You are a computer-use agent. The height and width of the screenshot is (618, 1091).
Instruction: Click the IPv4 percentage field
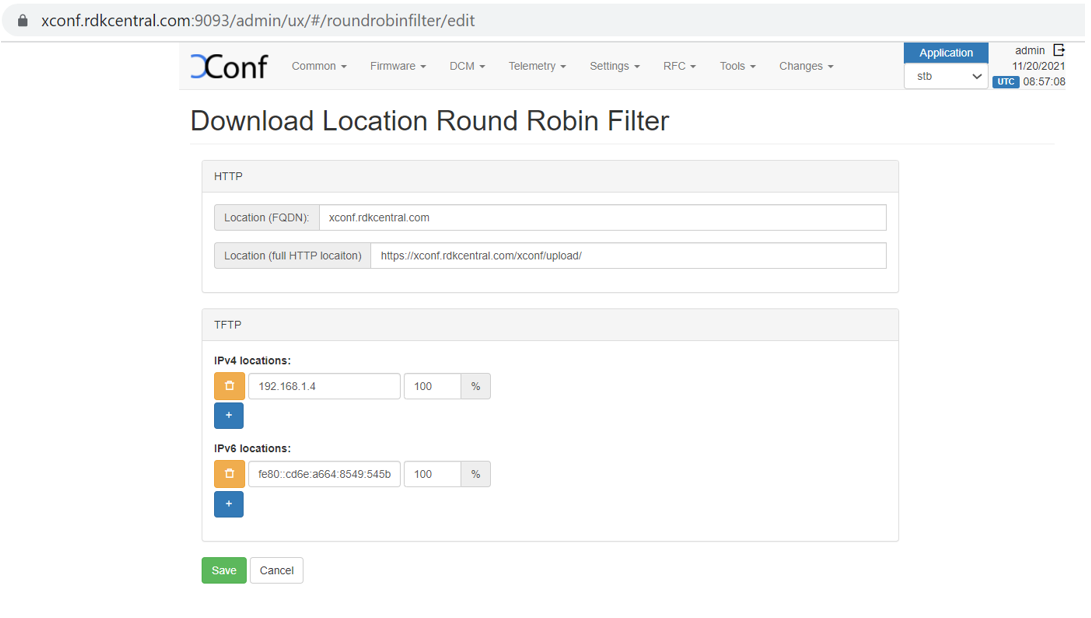tap(432, 386)
